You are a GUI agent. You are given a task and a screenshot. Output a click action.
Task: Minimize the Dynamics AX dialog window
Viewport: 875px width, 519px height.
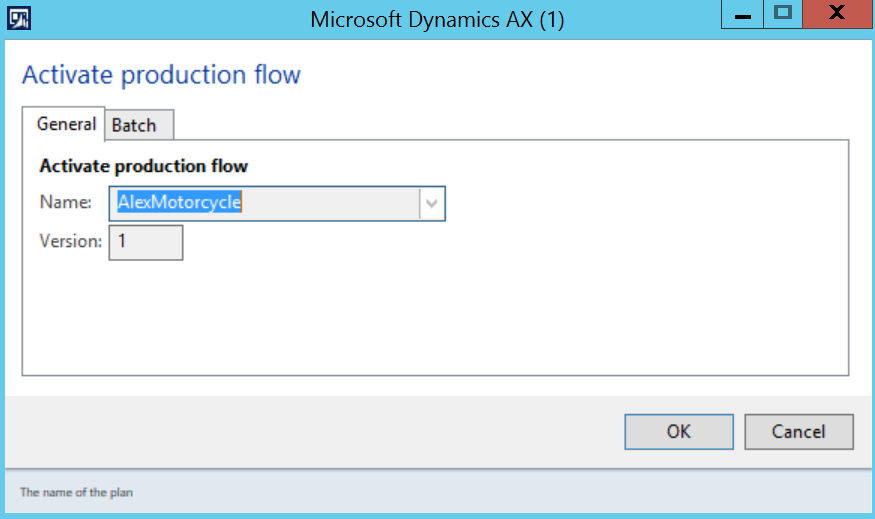pyautogui.click(x=743, y=14)
